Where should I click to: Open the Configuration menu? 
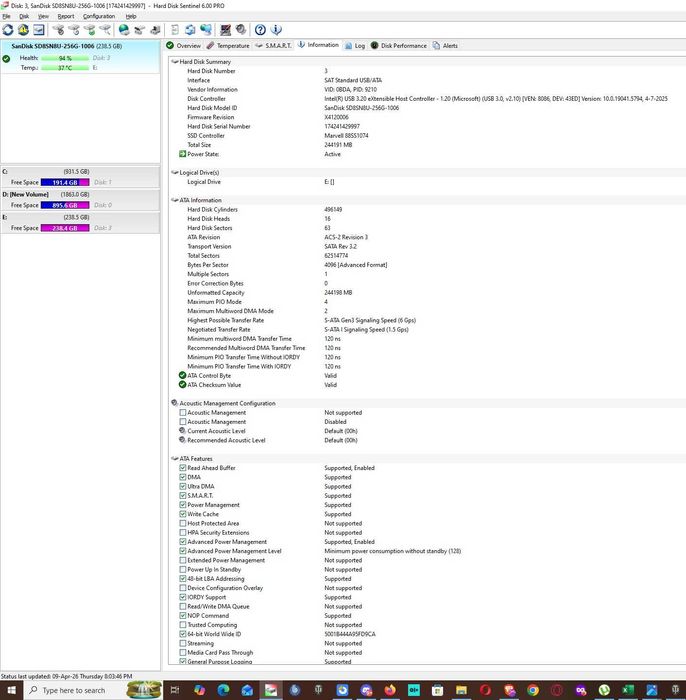pos(99,17)
